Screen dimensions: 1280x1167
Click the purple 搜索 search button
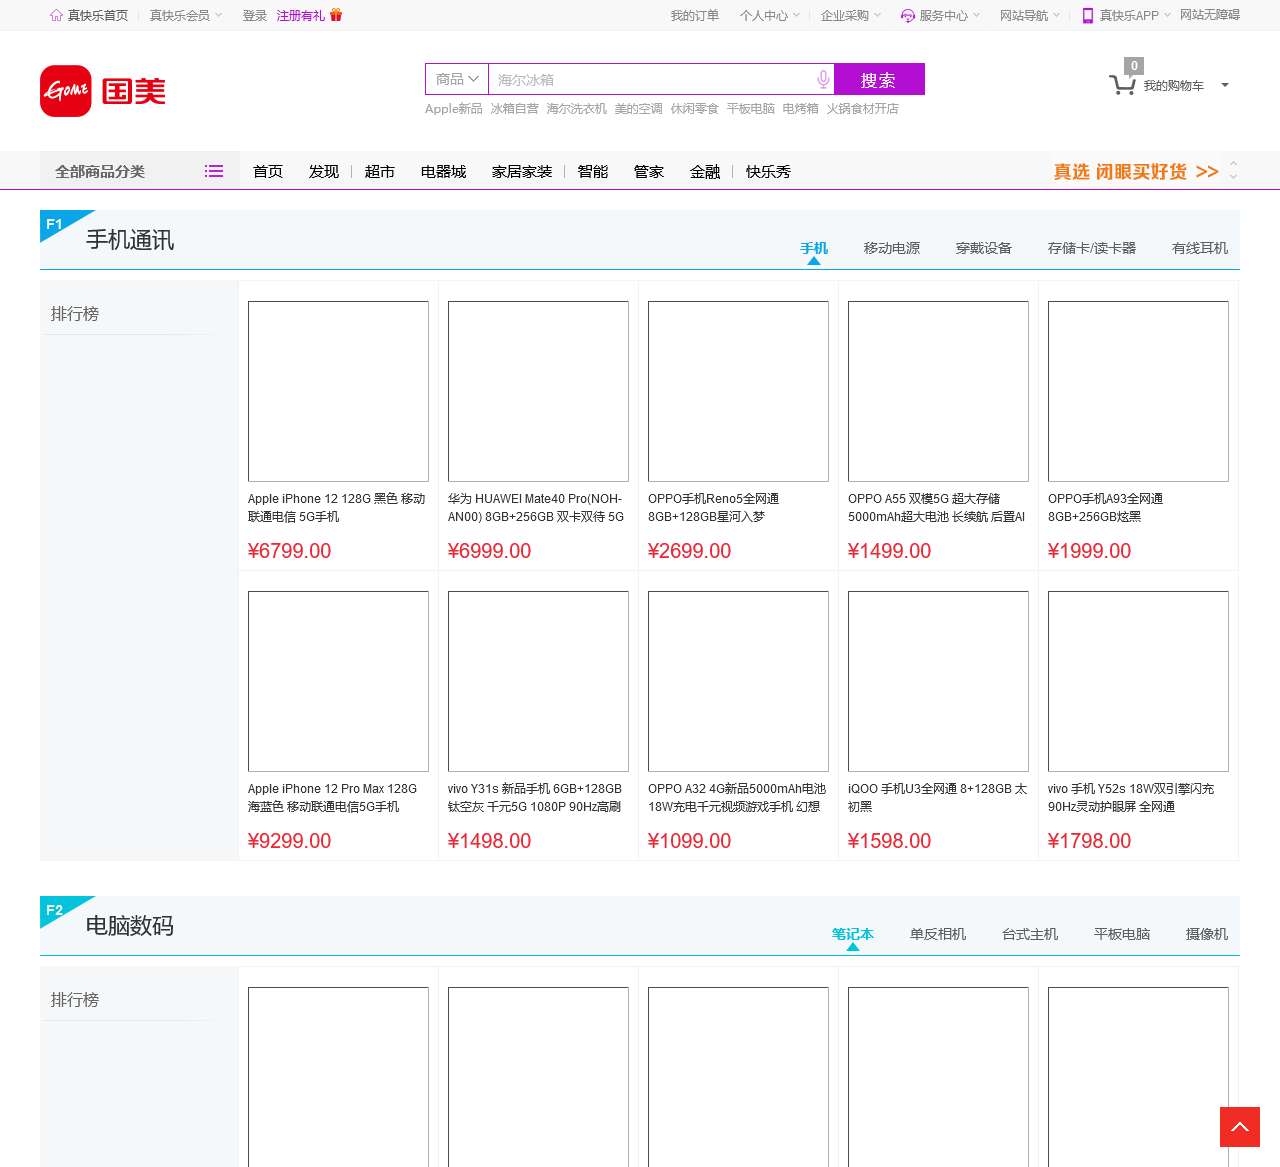[879, 79]
